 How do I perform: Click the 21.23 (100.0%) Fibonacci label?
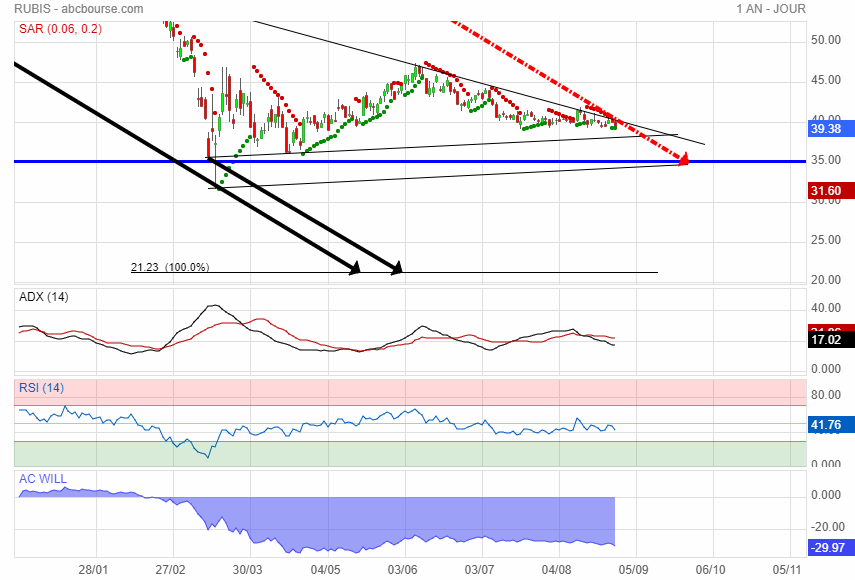[x=170, y=267]
